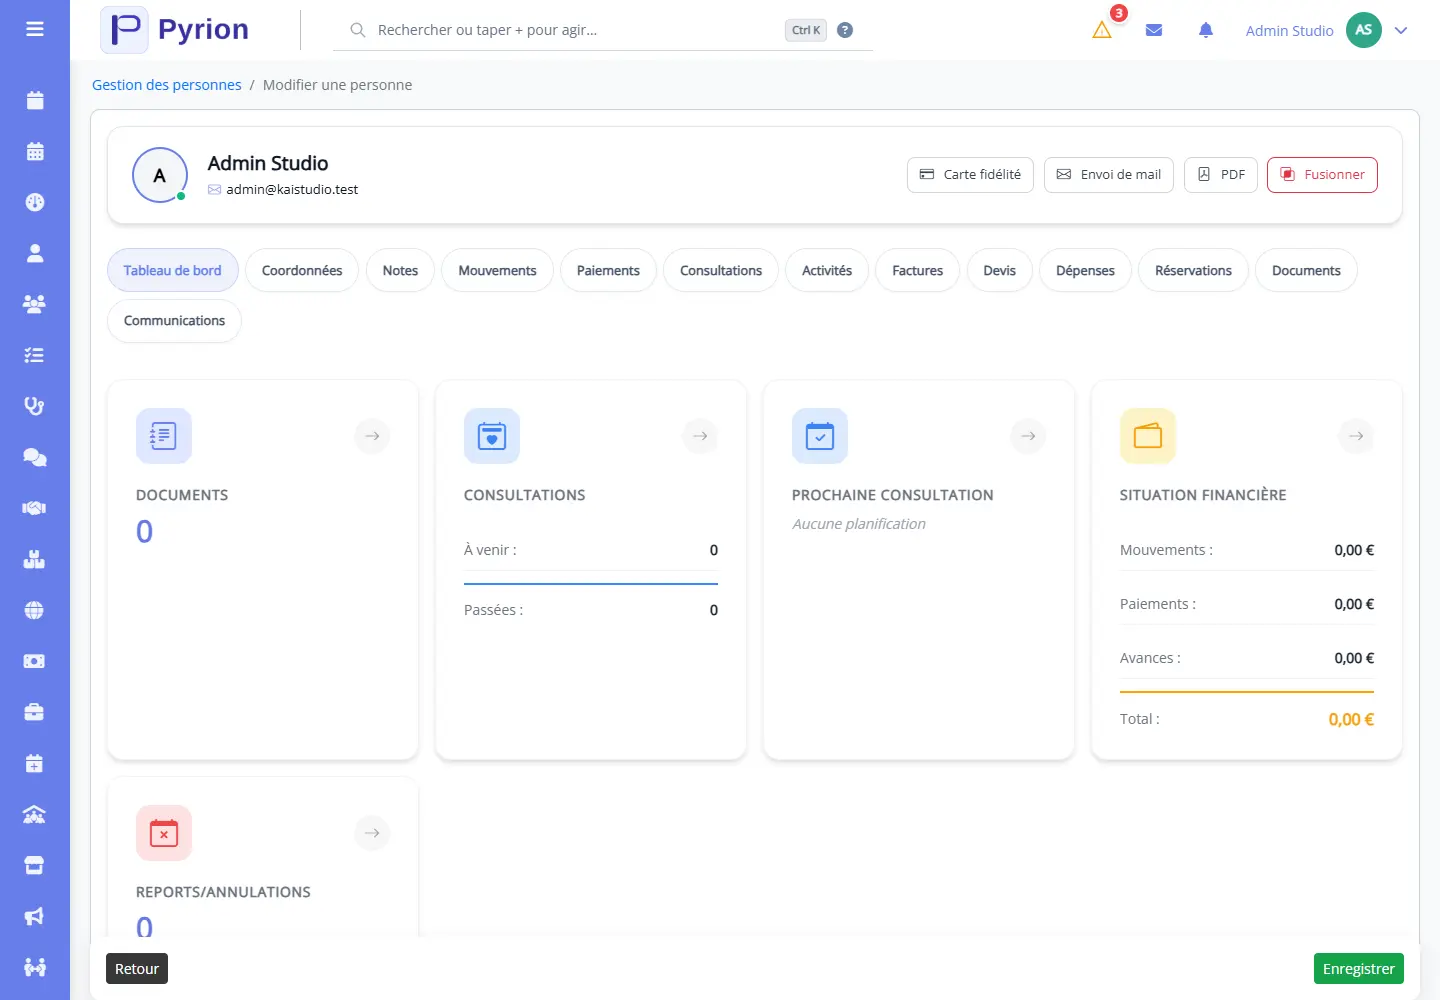1440x1000 pixels.
Task: Open the plain calendar icon in sidebar
Action: 35,100
